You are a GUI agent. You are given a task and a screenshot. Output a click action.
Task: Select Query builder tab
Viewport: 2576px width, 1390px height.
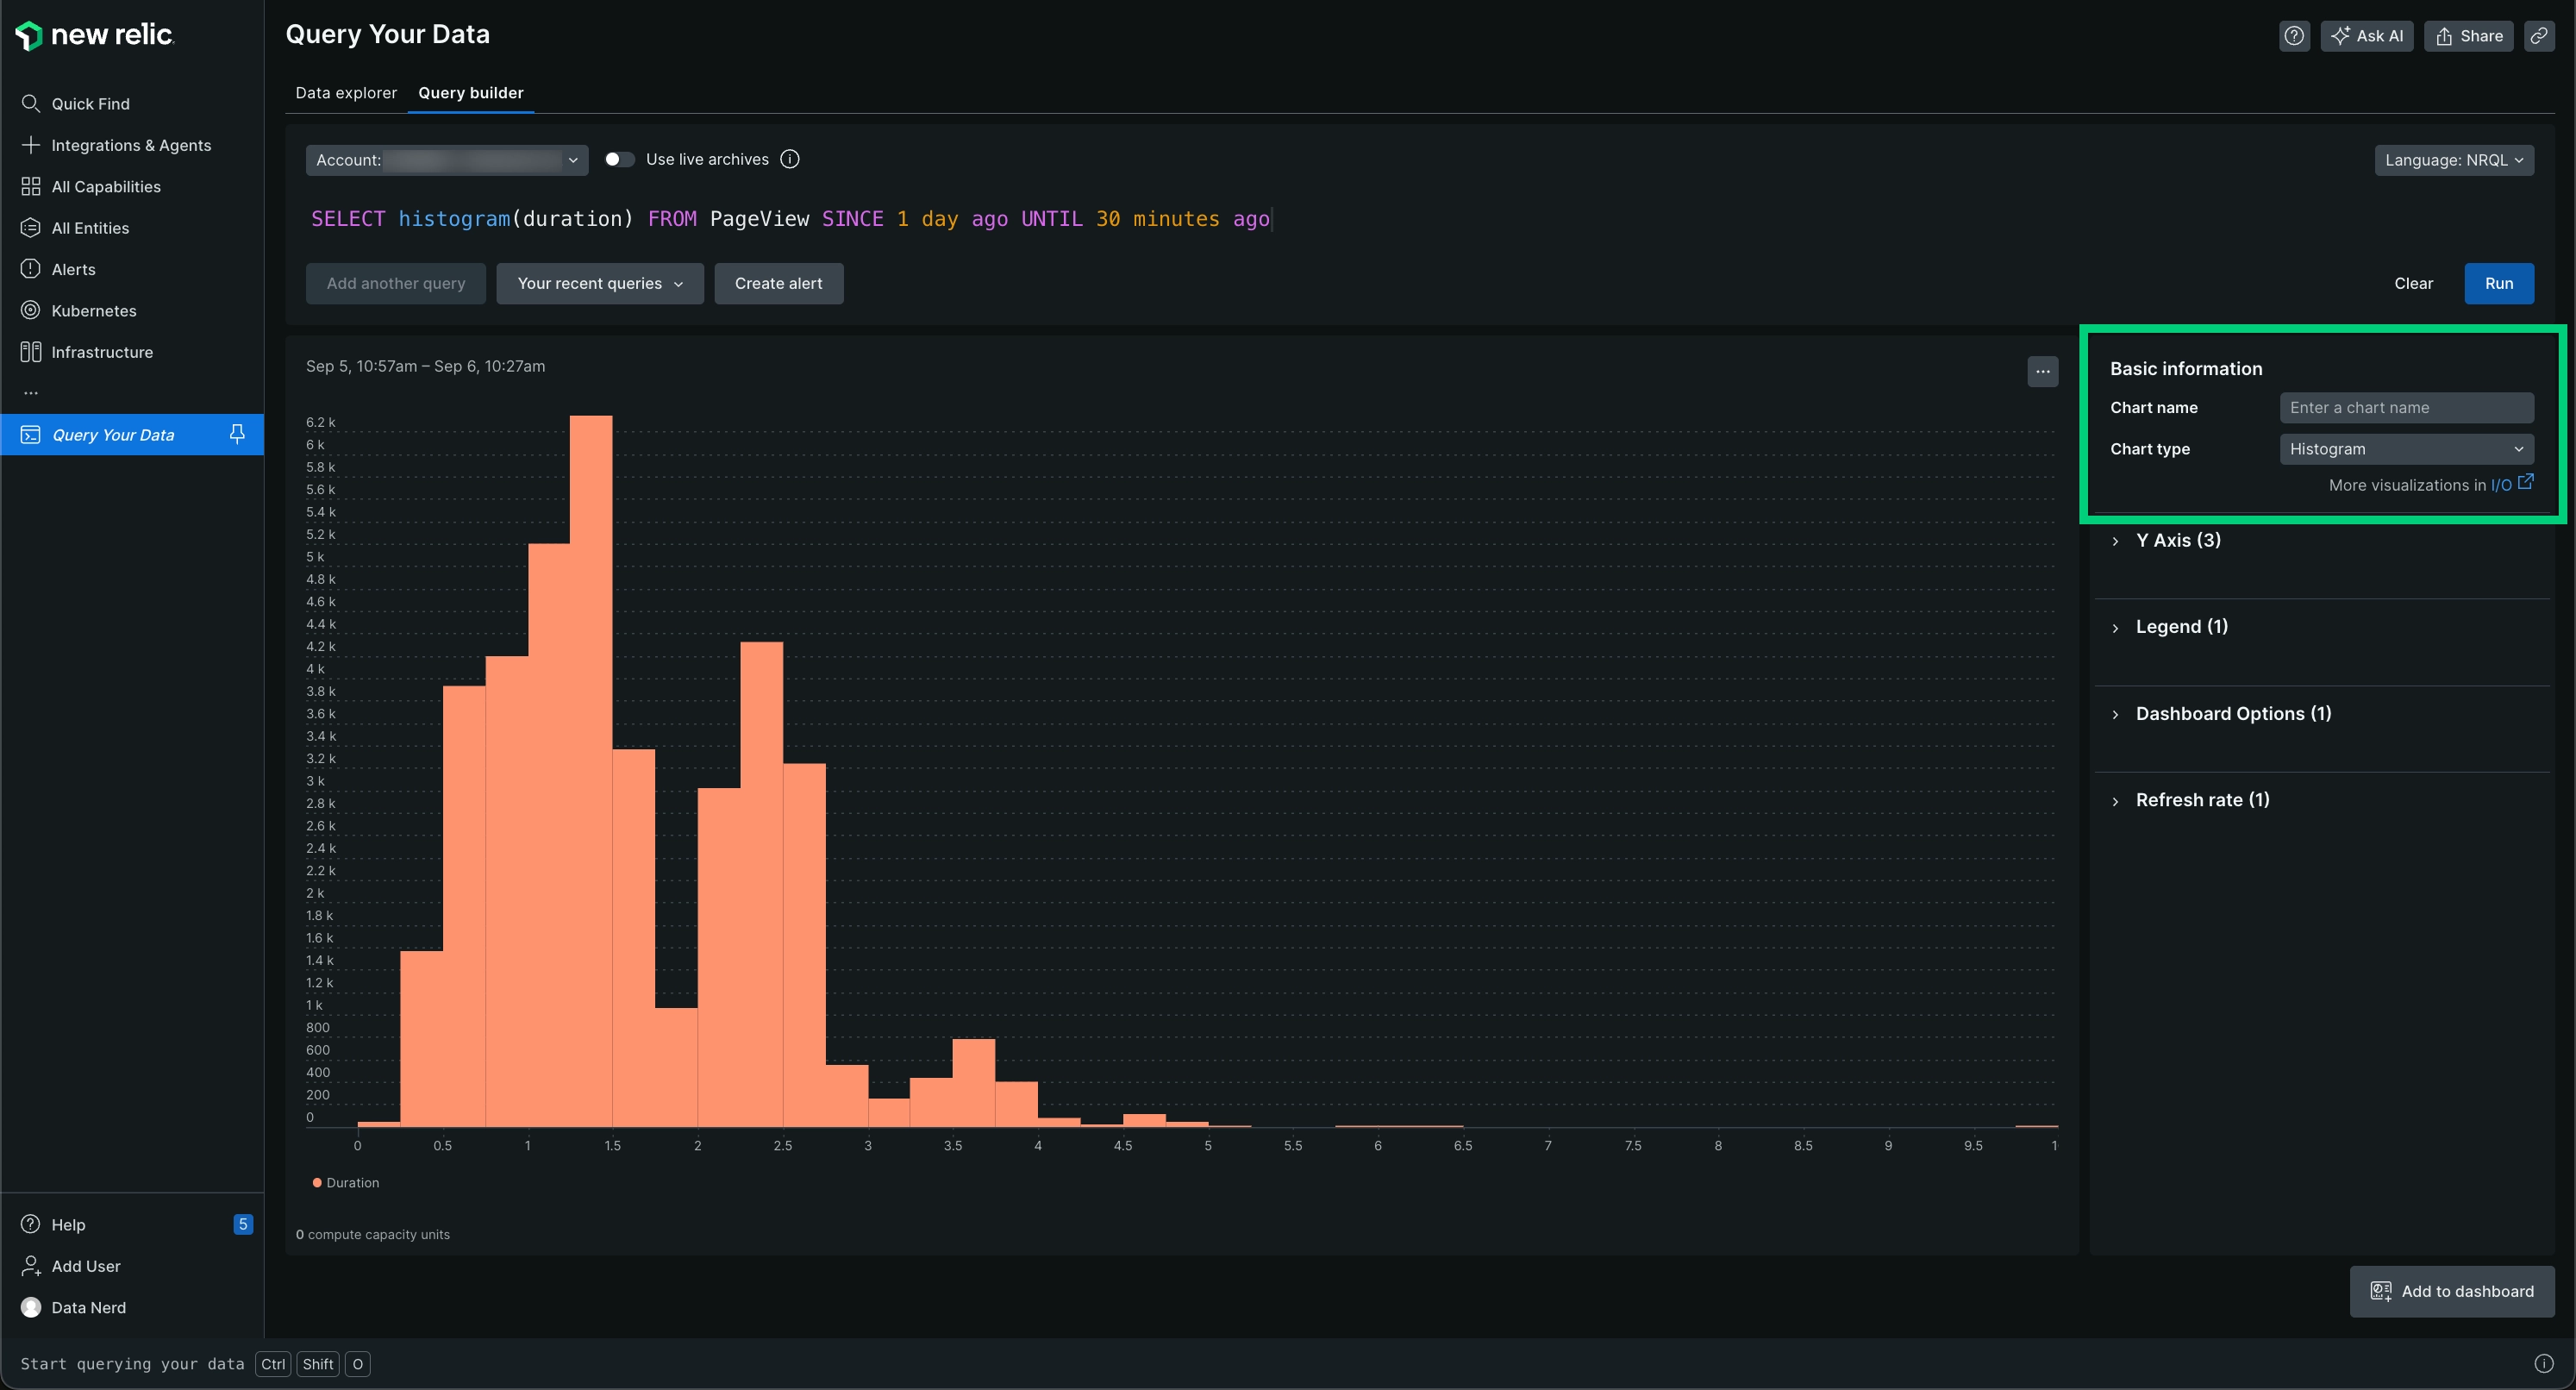pyautogui.click(x=471, y=93)
